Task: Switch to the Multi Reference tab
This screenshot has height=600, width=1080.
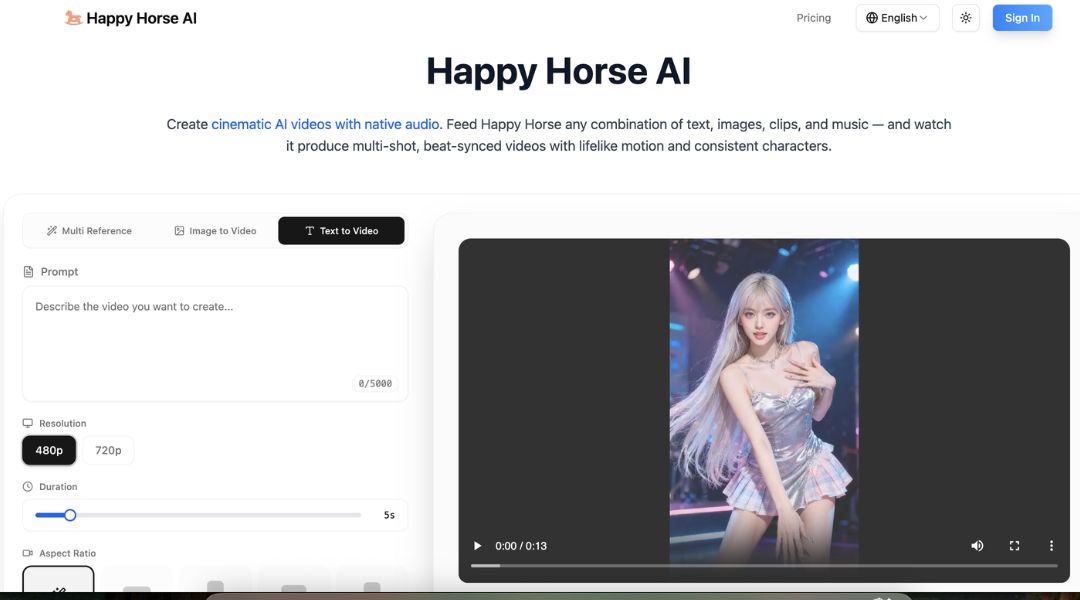Action: coord(89,231)
